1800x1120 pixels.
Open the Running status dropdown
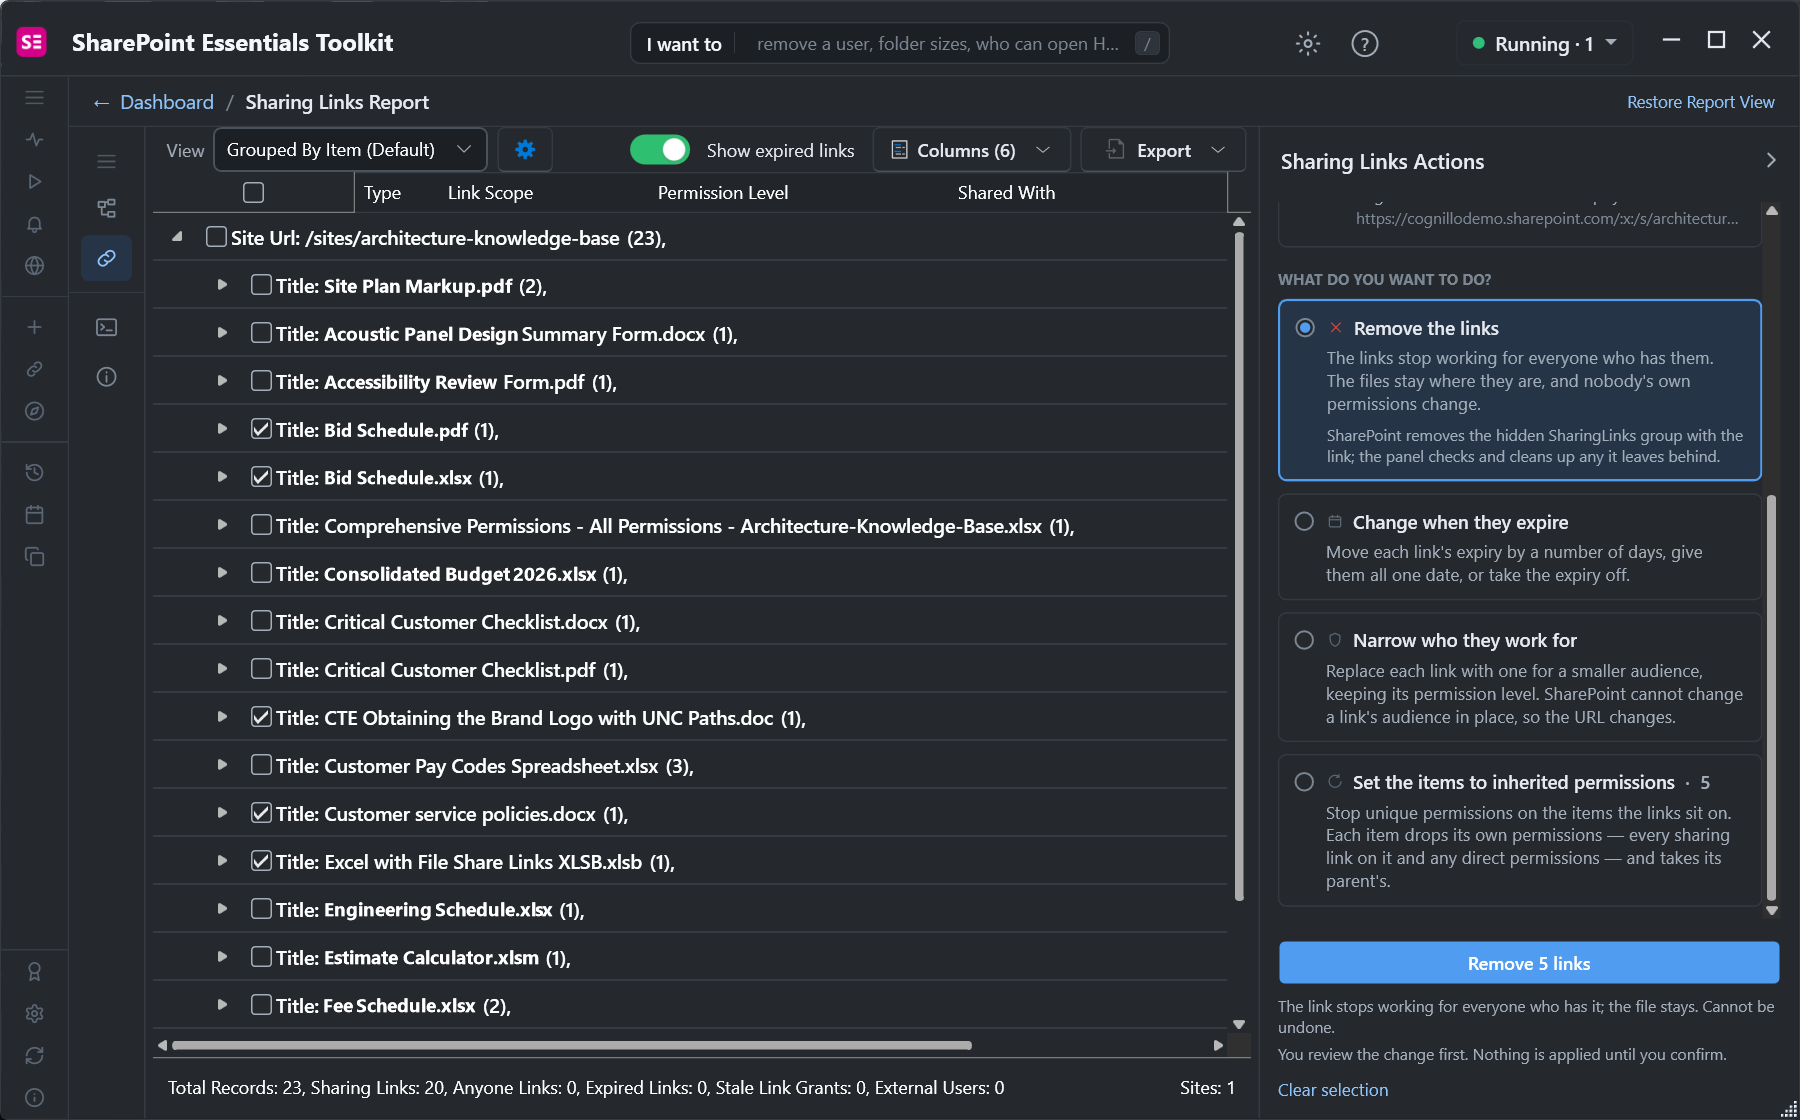(x=1544, y=44)
